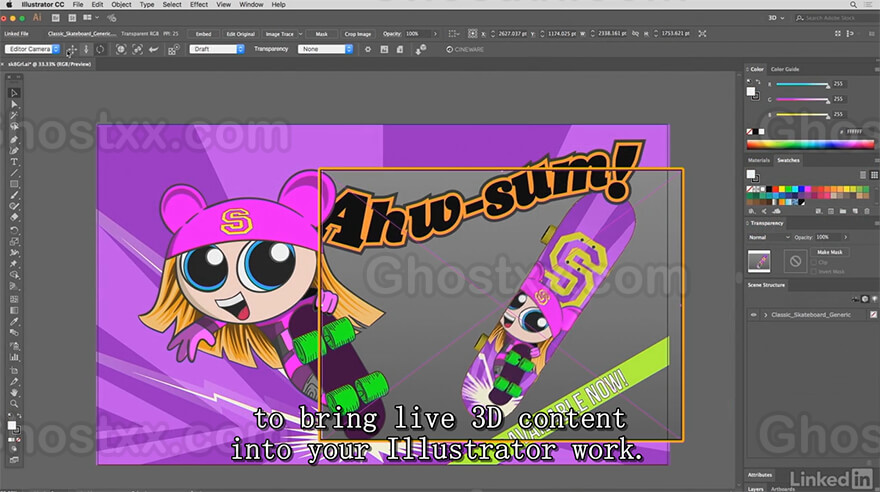Click the G (green) color slider
This screenshot has width=880, height=492.
[801, 99]
